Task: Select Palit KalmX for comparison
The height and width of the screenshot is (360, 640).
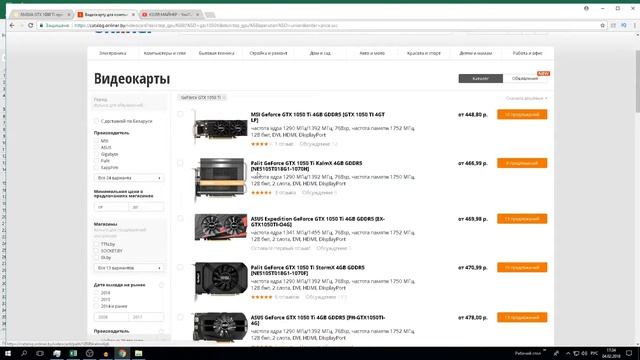Action: pyautogui.click(x=180, y=163)
